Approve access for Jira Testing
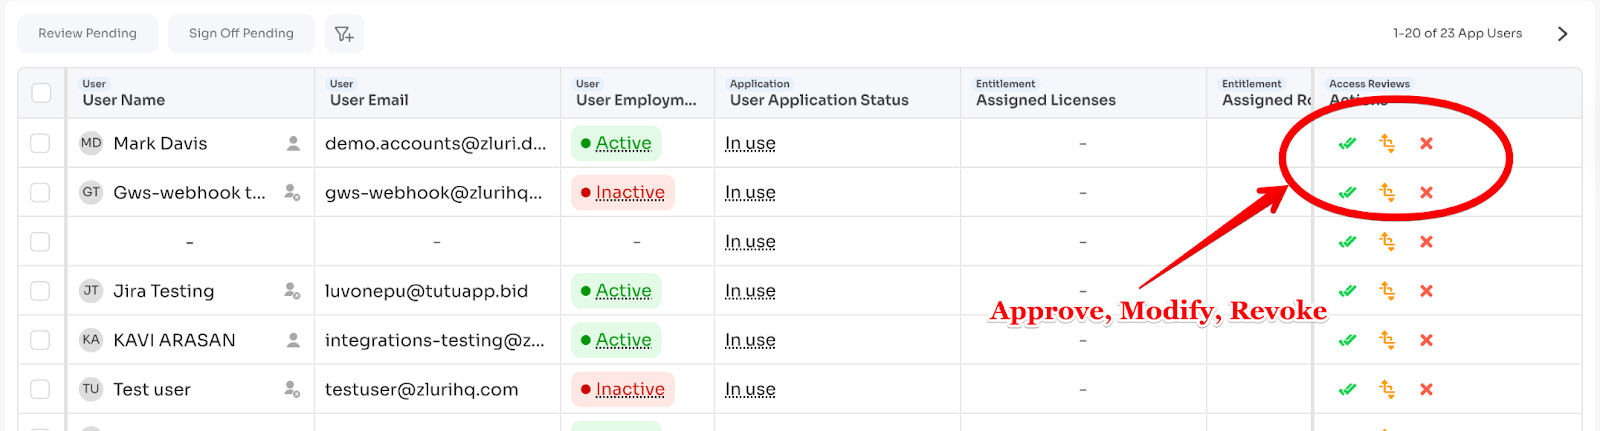The height and width of the screenshot is (431, 1600). point(1347,291)
